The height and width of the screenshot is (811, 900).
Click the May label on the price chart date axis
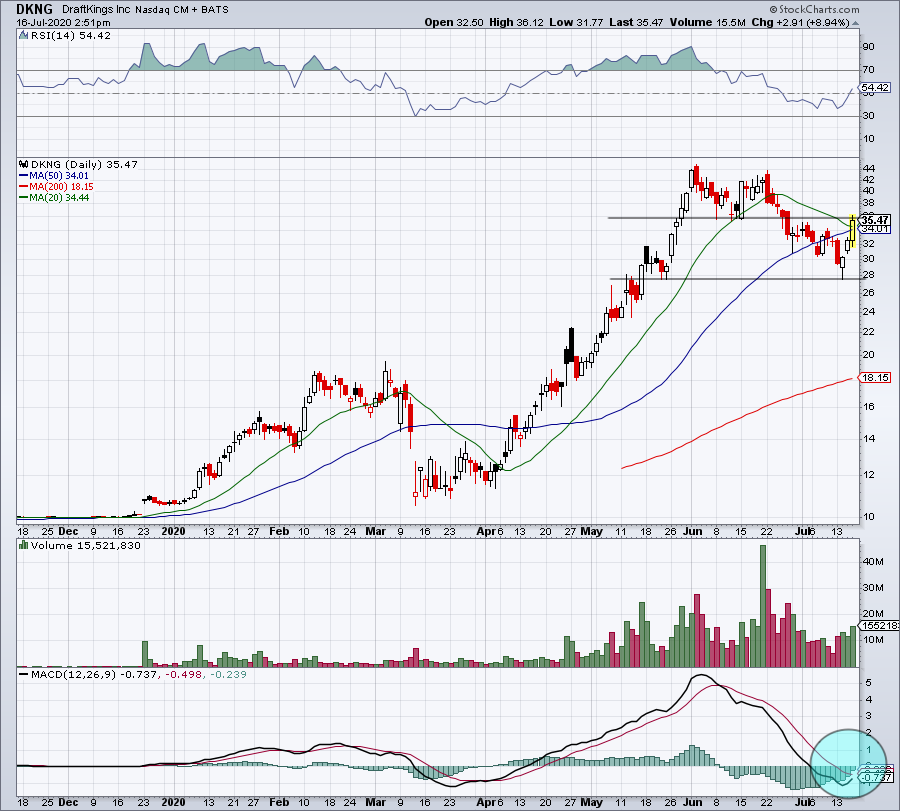[x=592, y=531]
